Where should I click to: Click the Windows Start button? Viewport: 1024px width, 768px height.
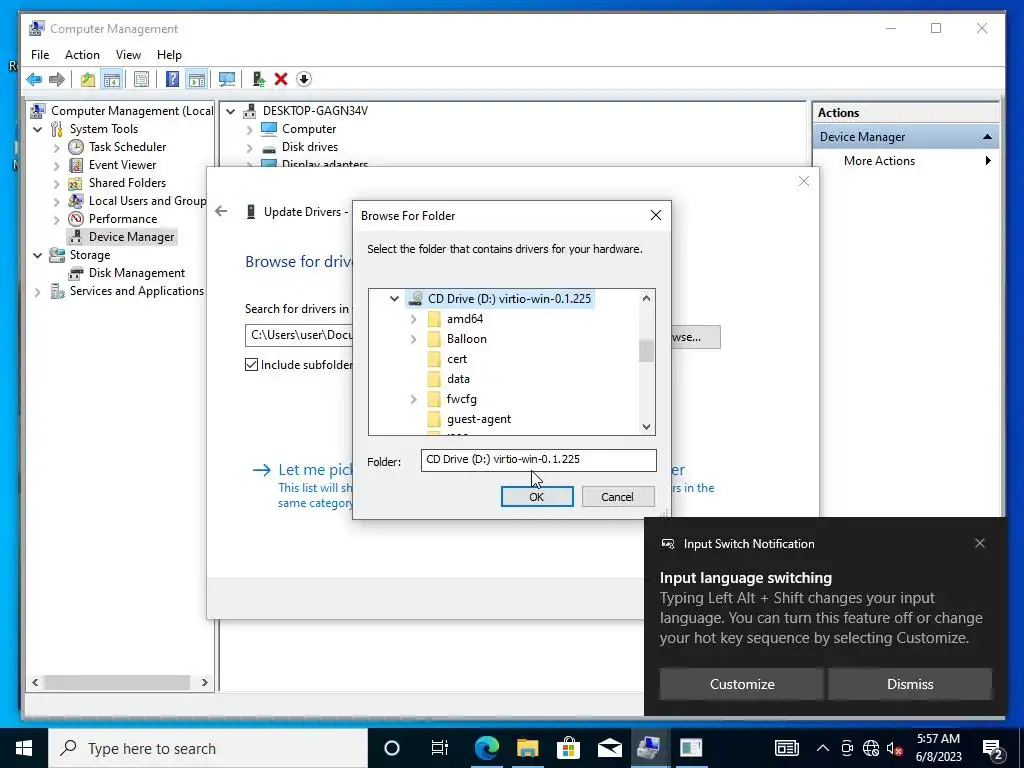[x=24, y=748]
